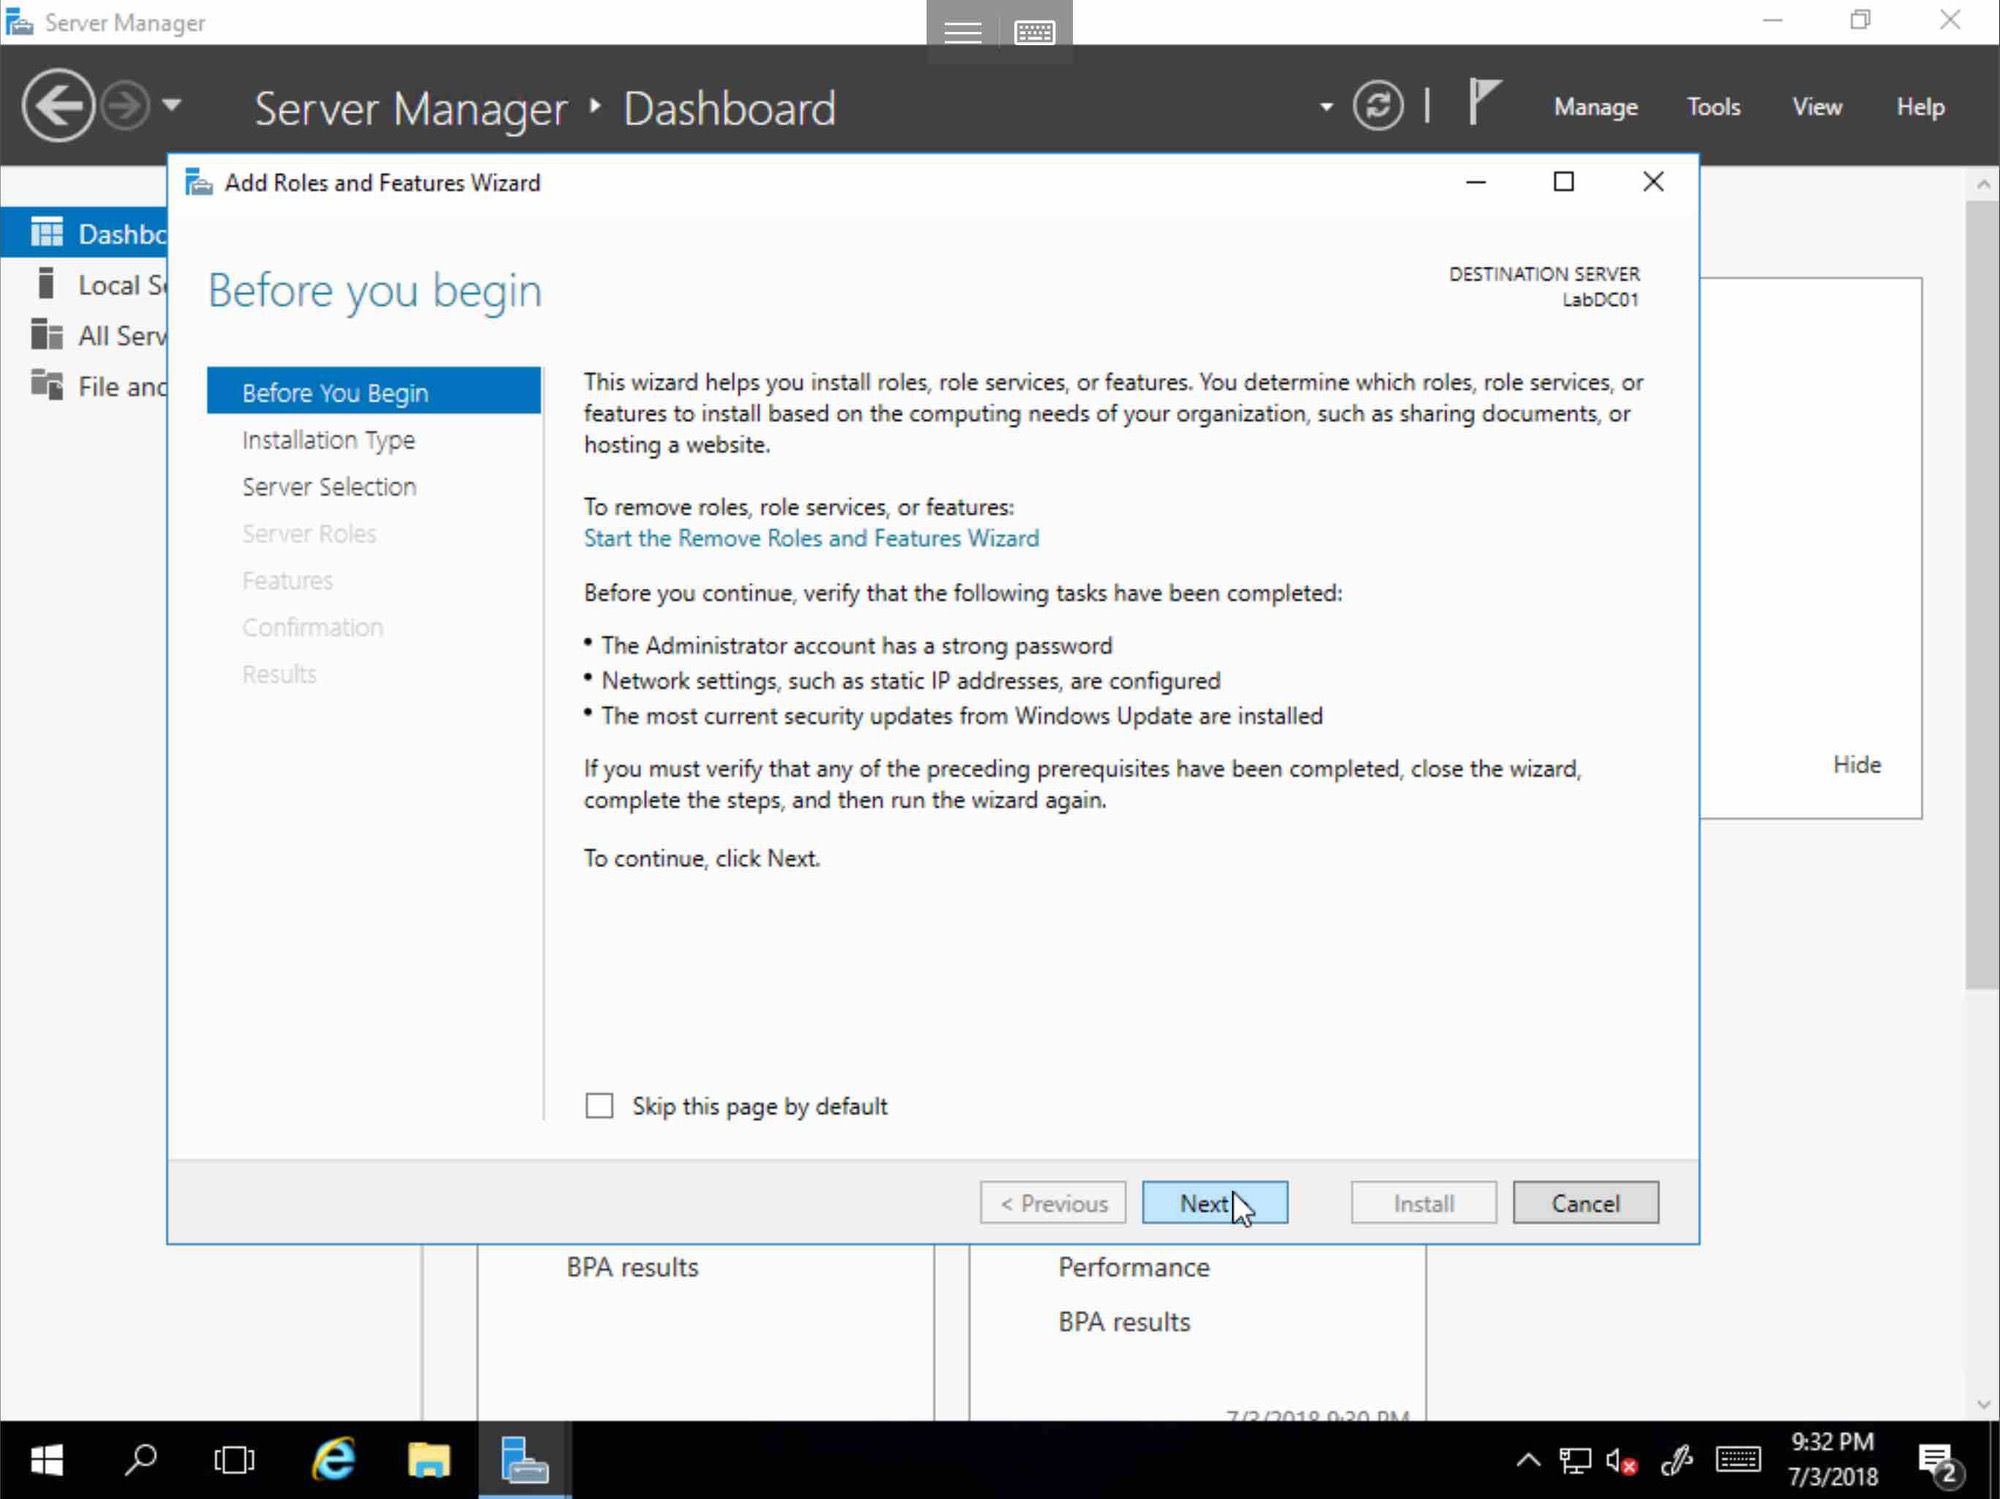The height and width of the screenshot is (1499, 2000).
Task: Open the Tools menu
Action: tap(1713, 107)
